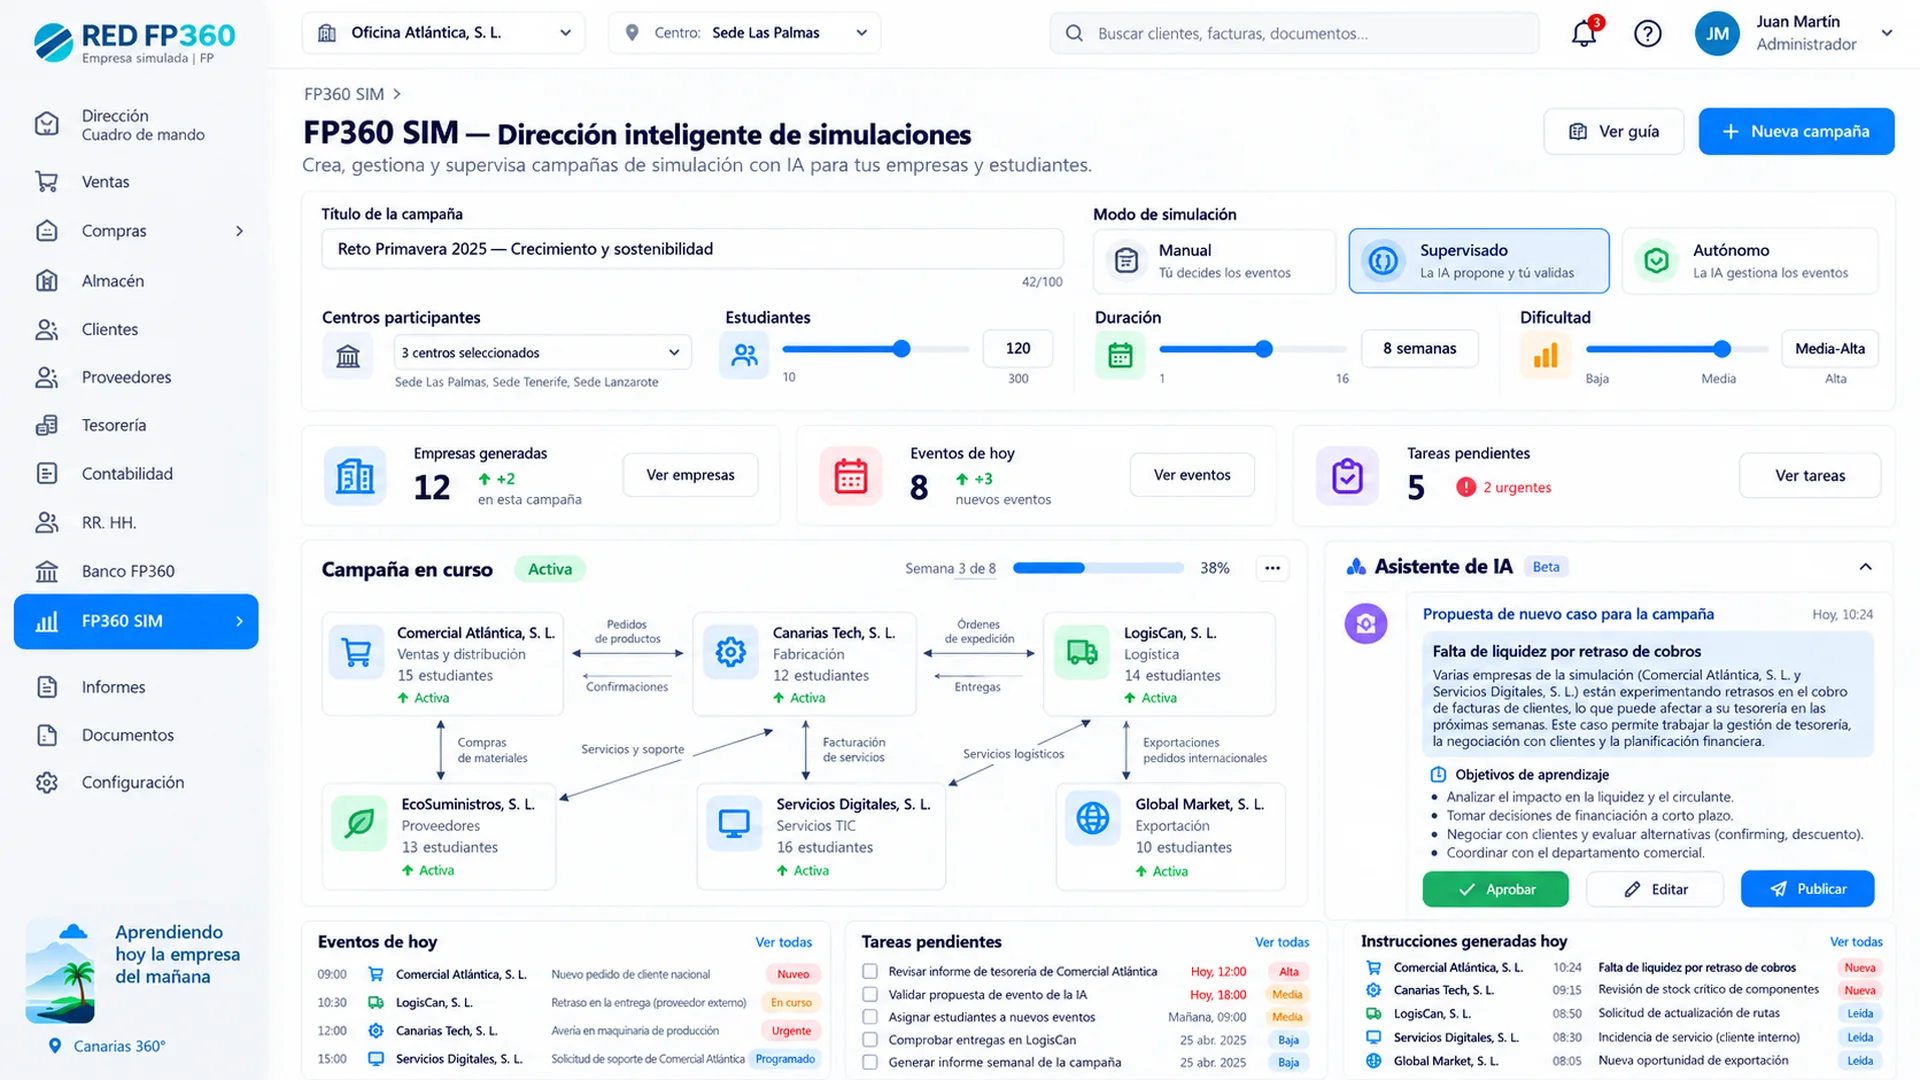Click the LogisCan truck icon

click(x=1082, y=652)
